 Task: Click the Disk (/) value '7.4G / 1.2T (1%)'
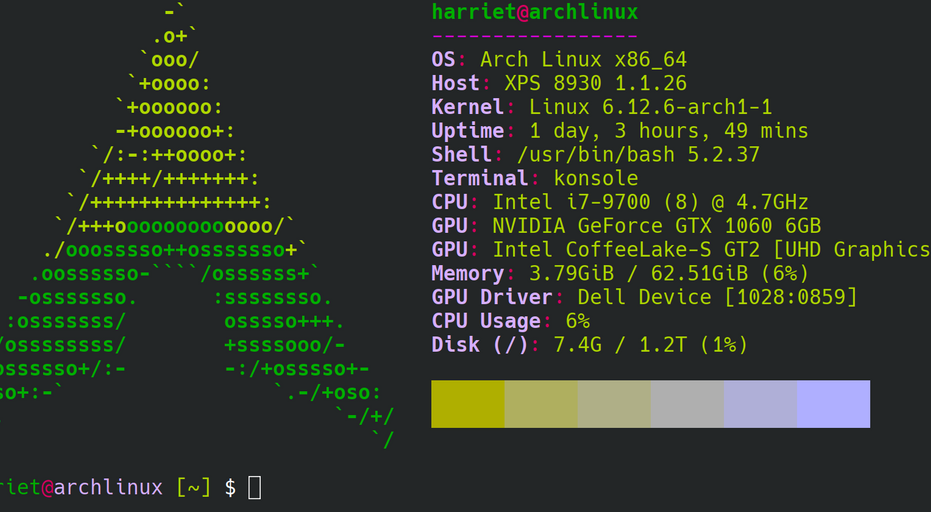(650, 345)
